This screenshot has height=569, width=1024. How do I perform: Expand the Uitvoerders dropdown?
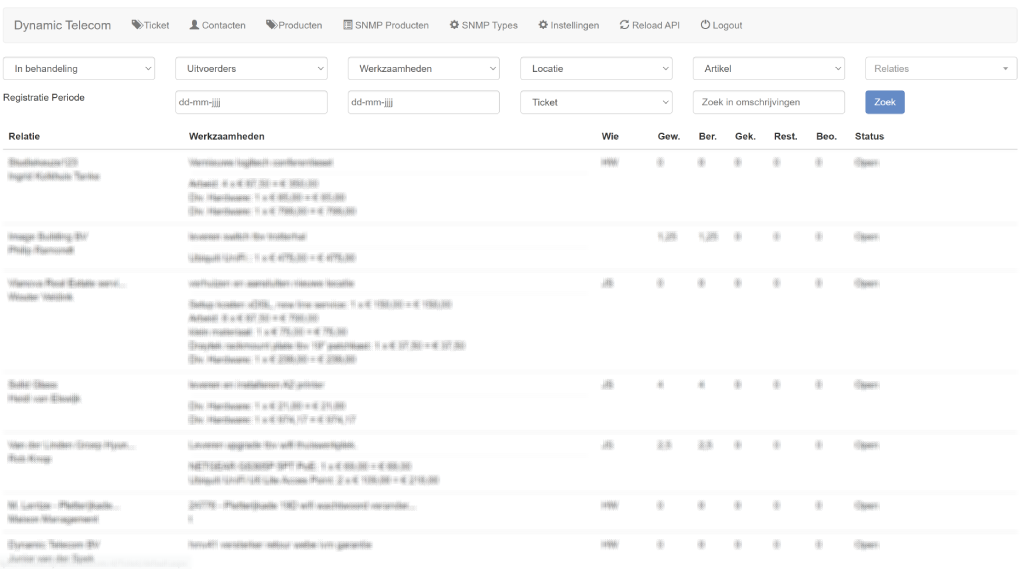251,69
